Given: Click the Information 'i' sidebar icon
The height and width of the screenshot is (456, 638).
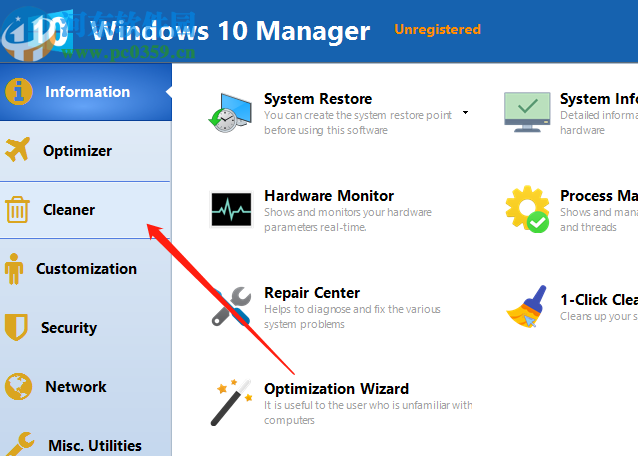Looking at the screenshot, I should tap(19, 92).
